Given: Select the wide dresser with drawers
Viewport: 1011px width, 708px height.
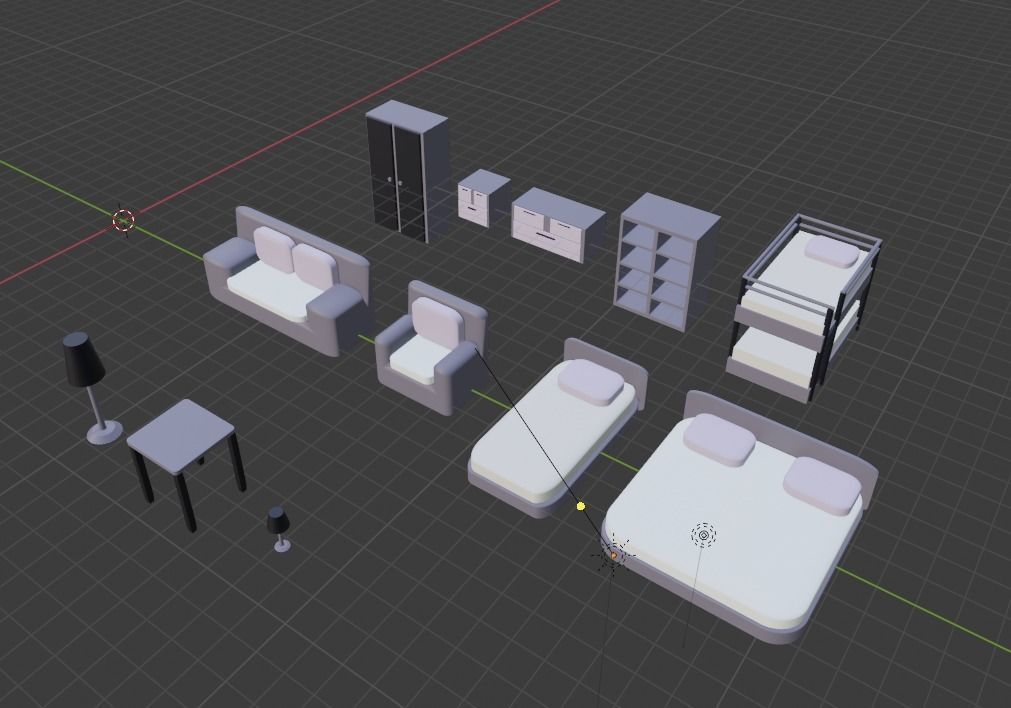Looking at the screenshot, I should coord(558,224).
